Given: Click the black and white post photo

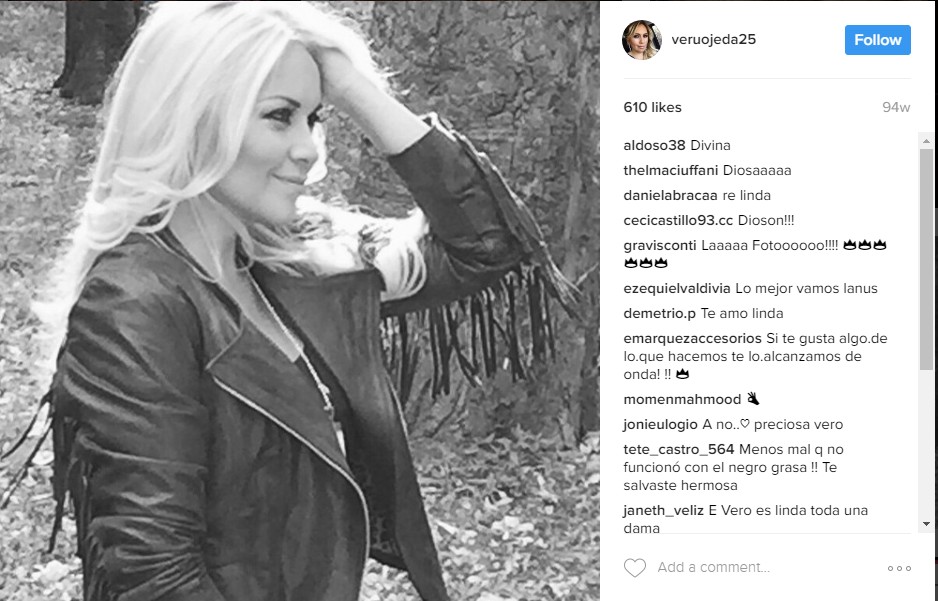Looking at the screenshot, I should click(300, 301).
